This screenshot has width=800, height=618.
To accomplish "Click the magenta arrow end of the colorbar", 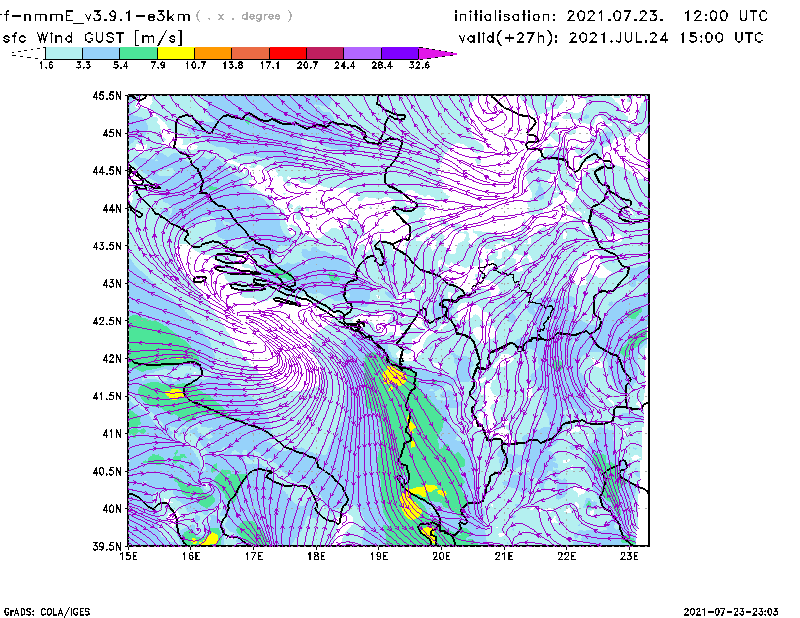I will point(437,53).
